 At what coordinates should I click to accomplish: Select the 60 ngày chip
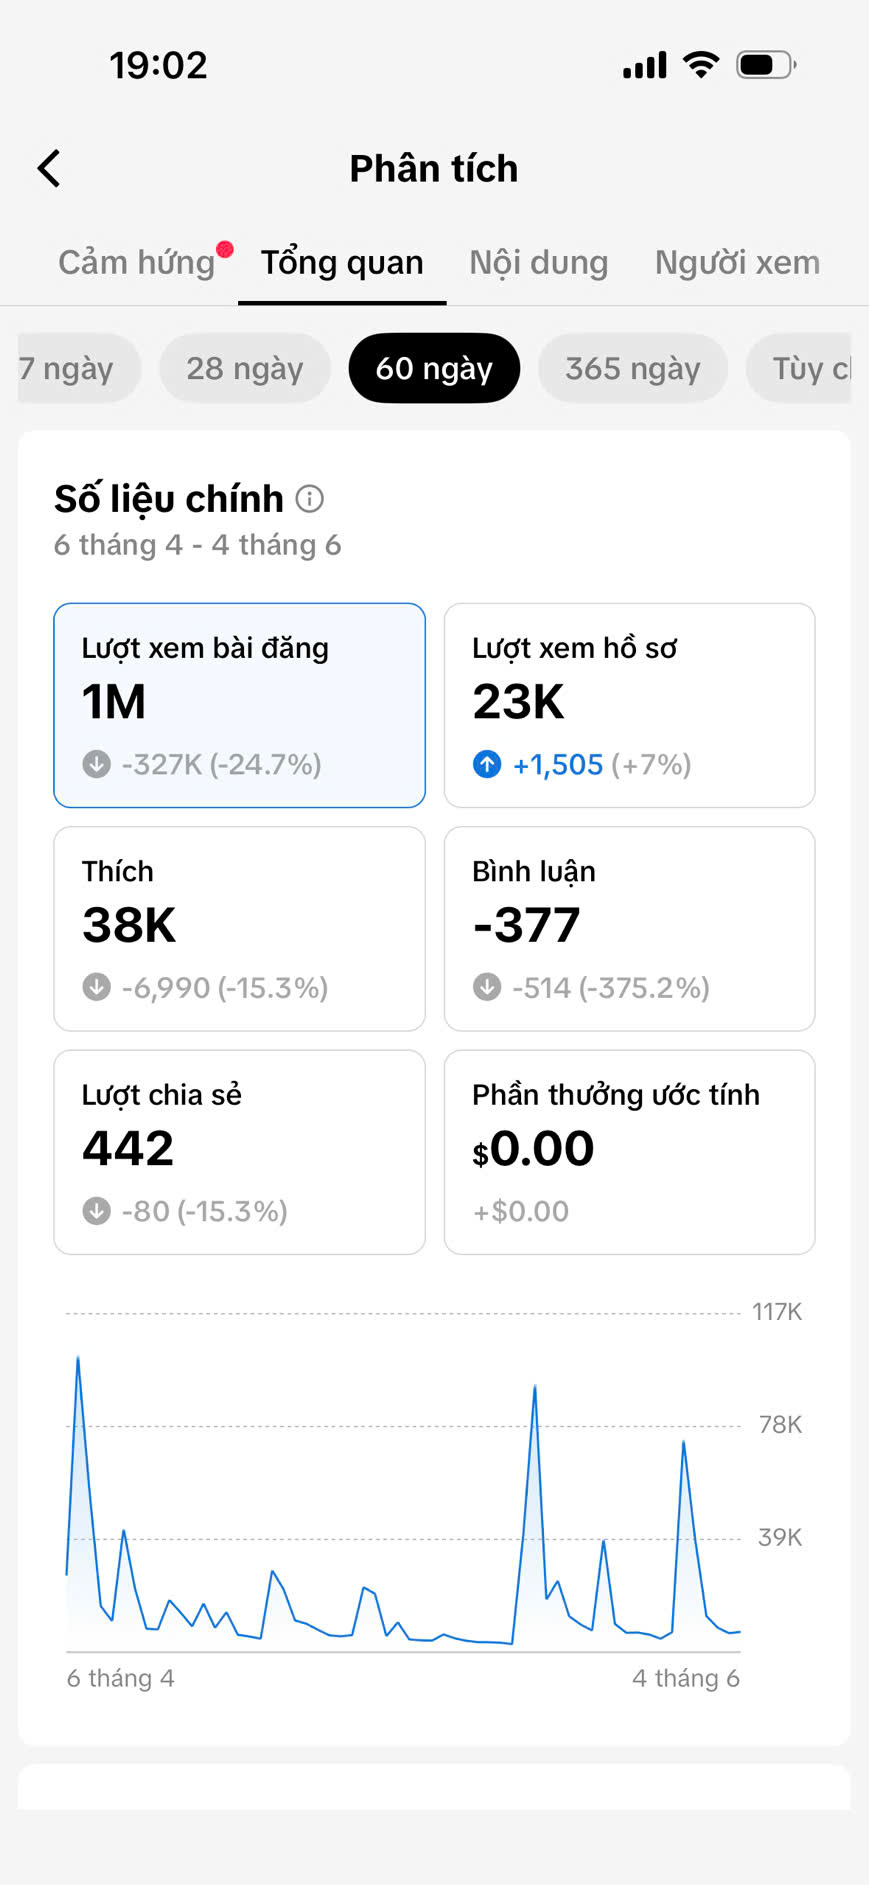pos(434,368)
